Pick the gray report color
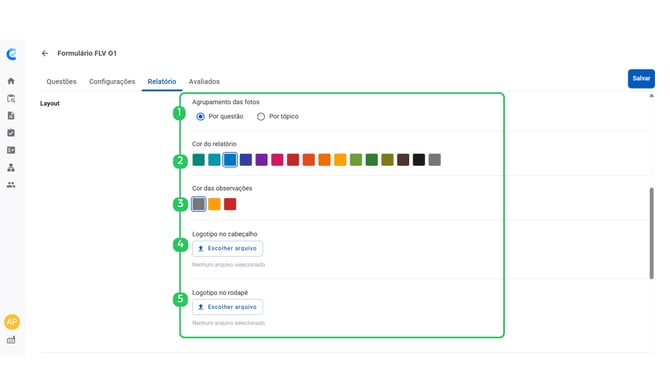The height and width of the screenshot is (376, 670). click(x=435, y=160)
